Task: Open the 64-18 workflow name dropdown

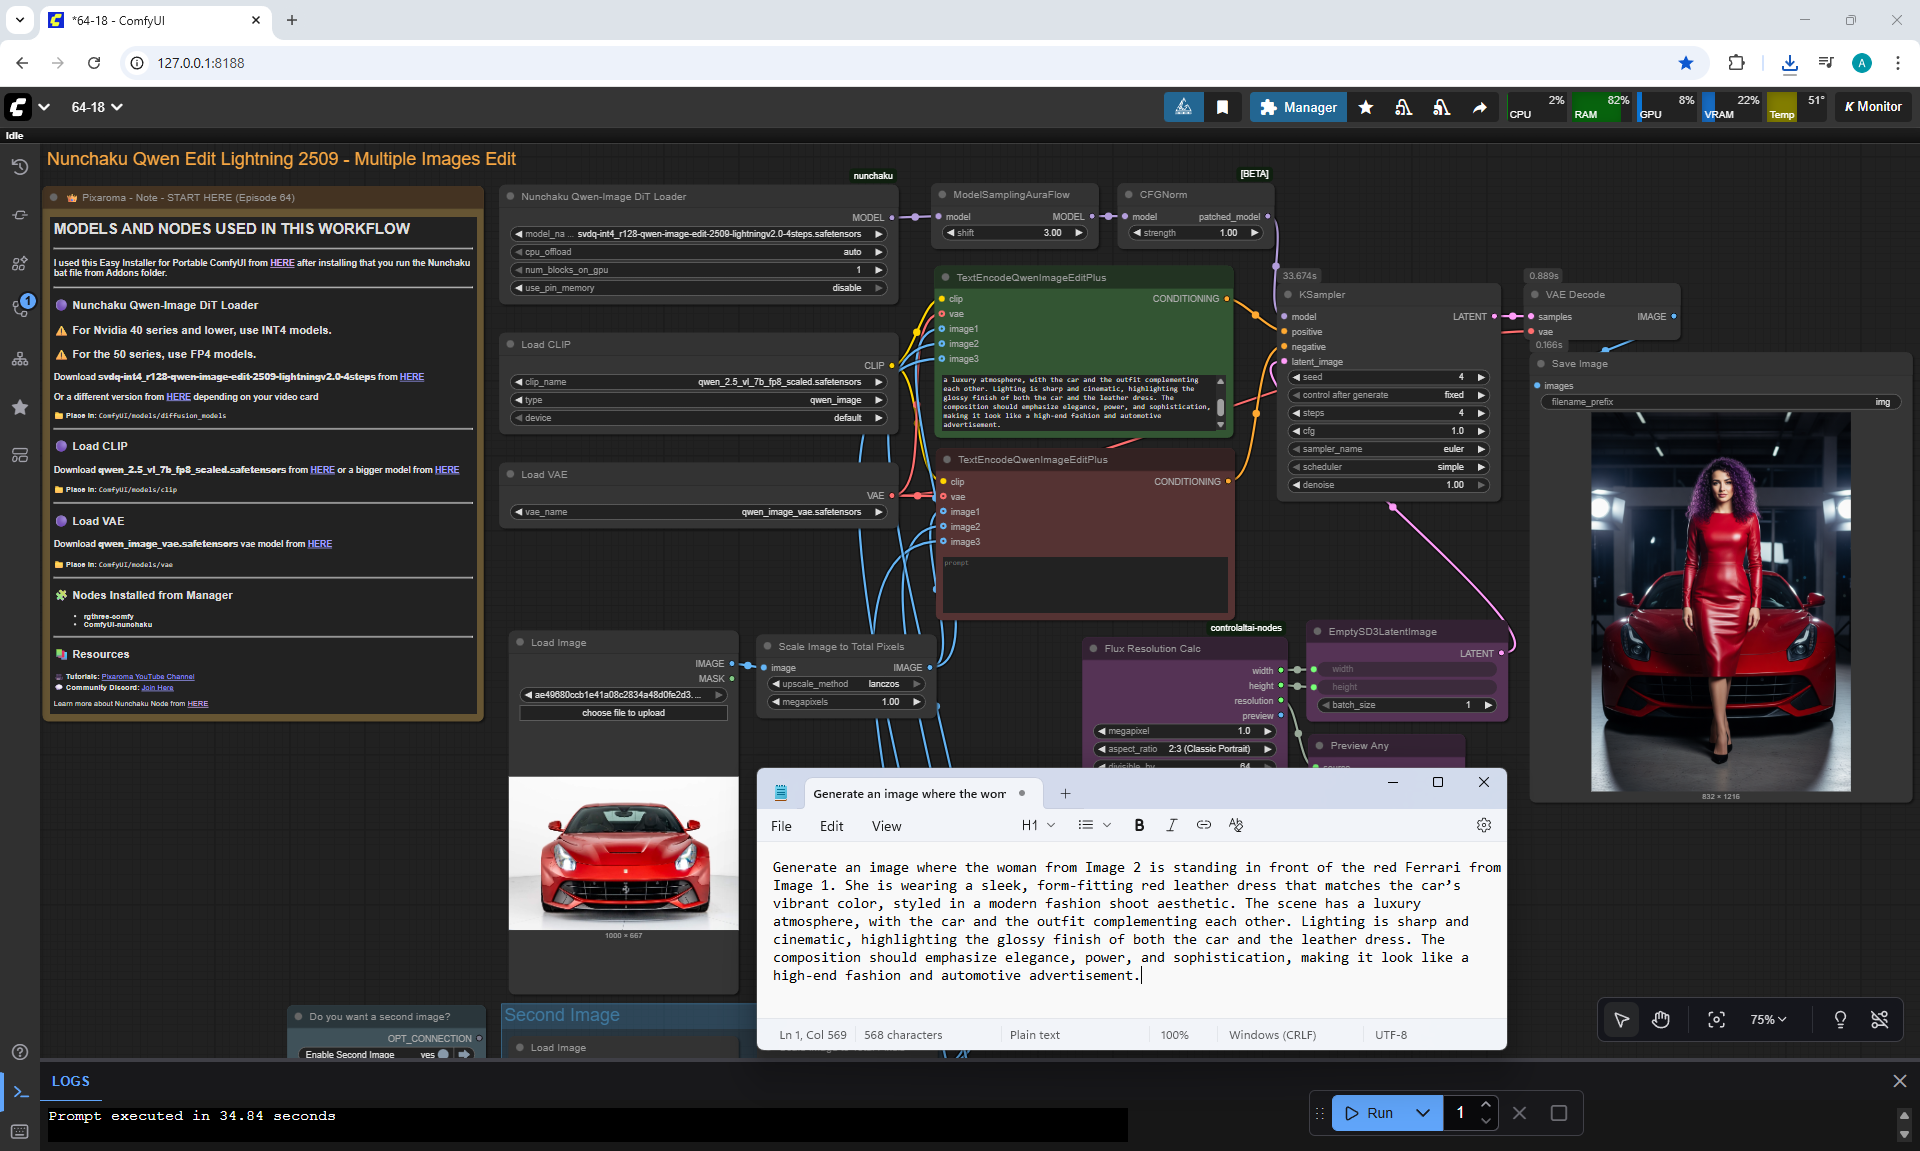Action: tap(97, 107)
